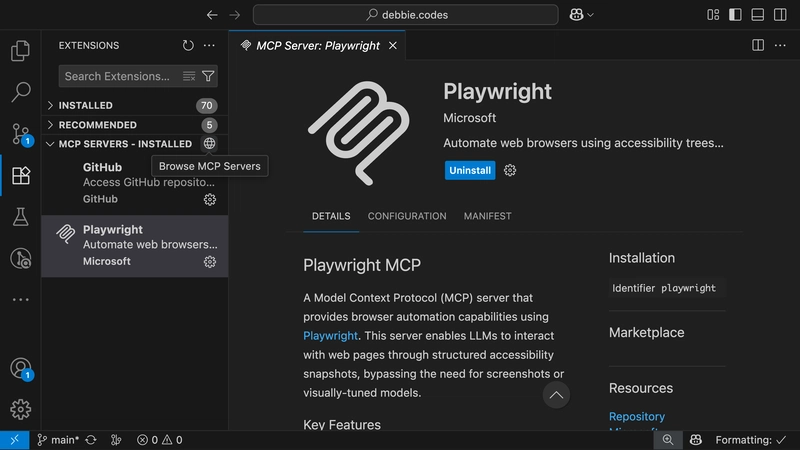
Task: Open gear beside Uninstall button
Action: (x=510, y=170)
